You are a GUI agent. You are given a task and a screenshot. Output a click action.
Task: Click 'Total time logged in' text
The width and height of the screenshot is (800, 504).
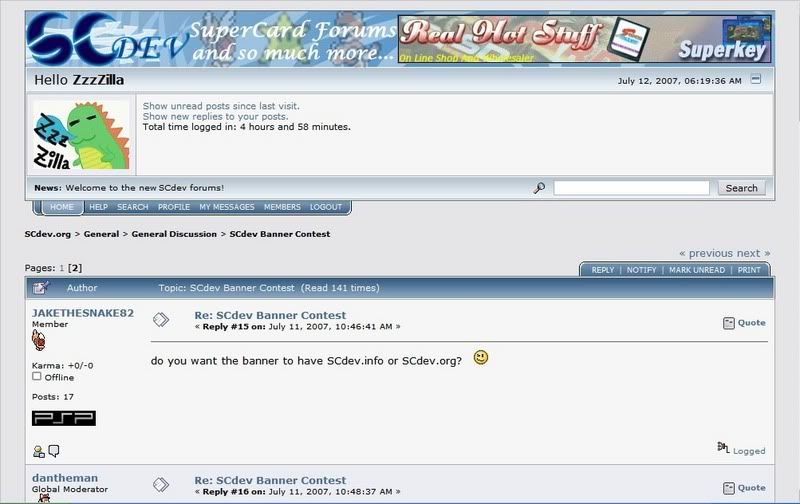pos(246,127)
